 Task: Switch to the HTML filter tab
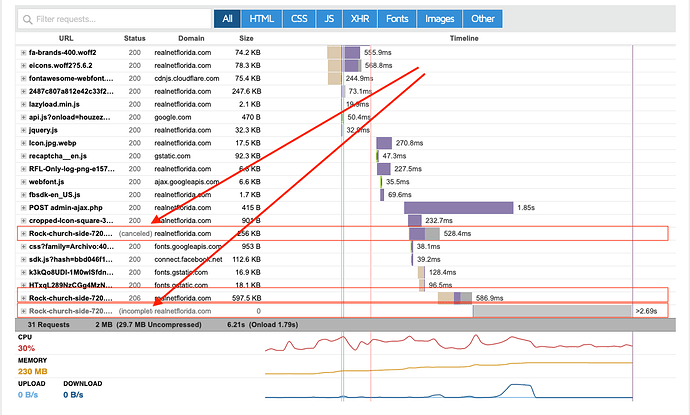[261, 19]
